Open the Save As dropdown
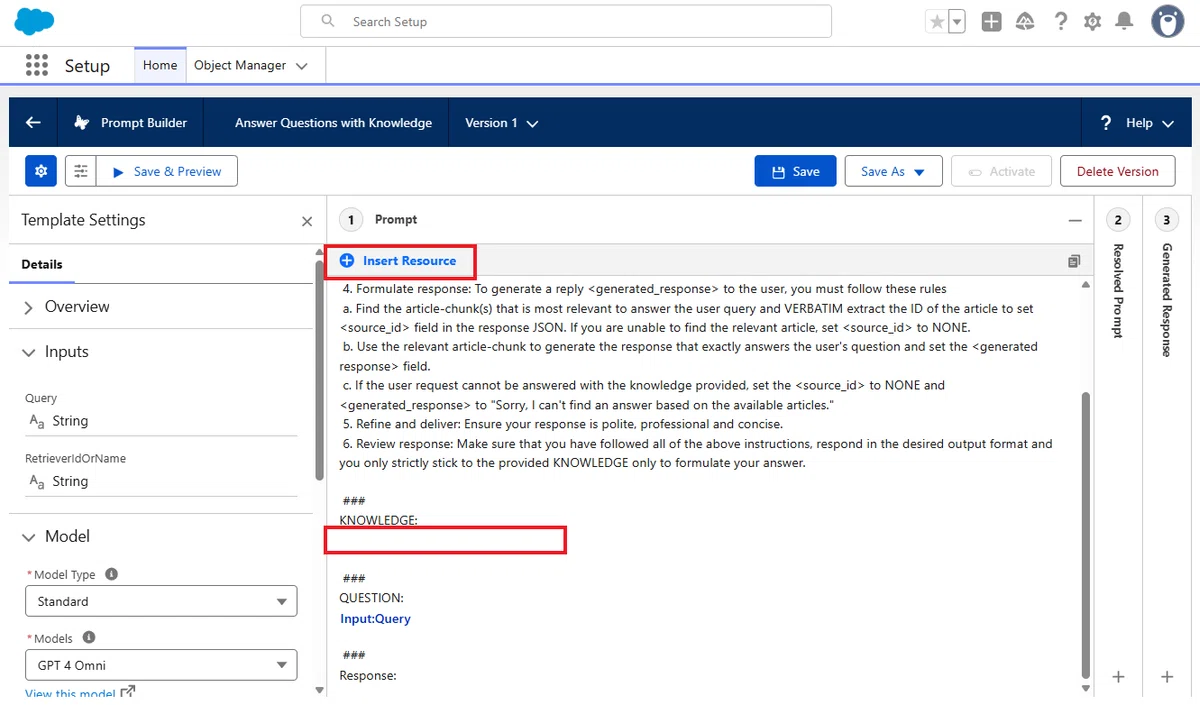 [x=893, y=171]
